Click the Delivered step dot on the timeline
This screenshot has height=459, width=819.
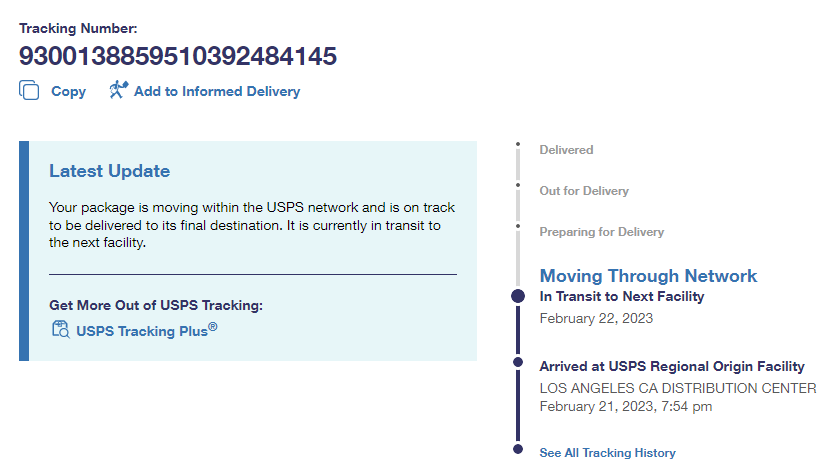point(518,145)
